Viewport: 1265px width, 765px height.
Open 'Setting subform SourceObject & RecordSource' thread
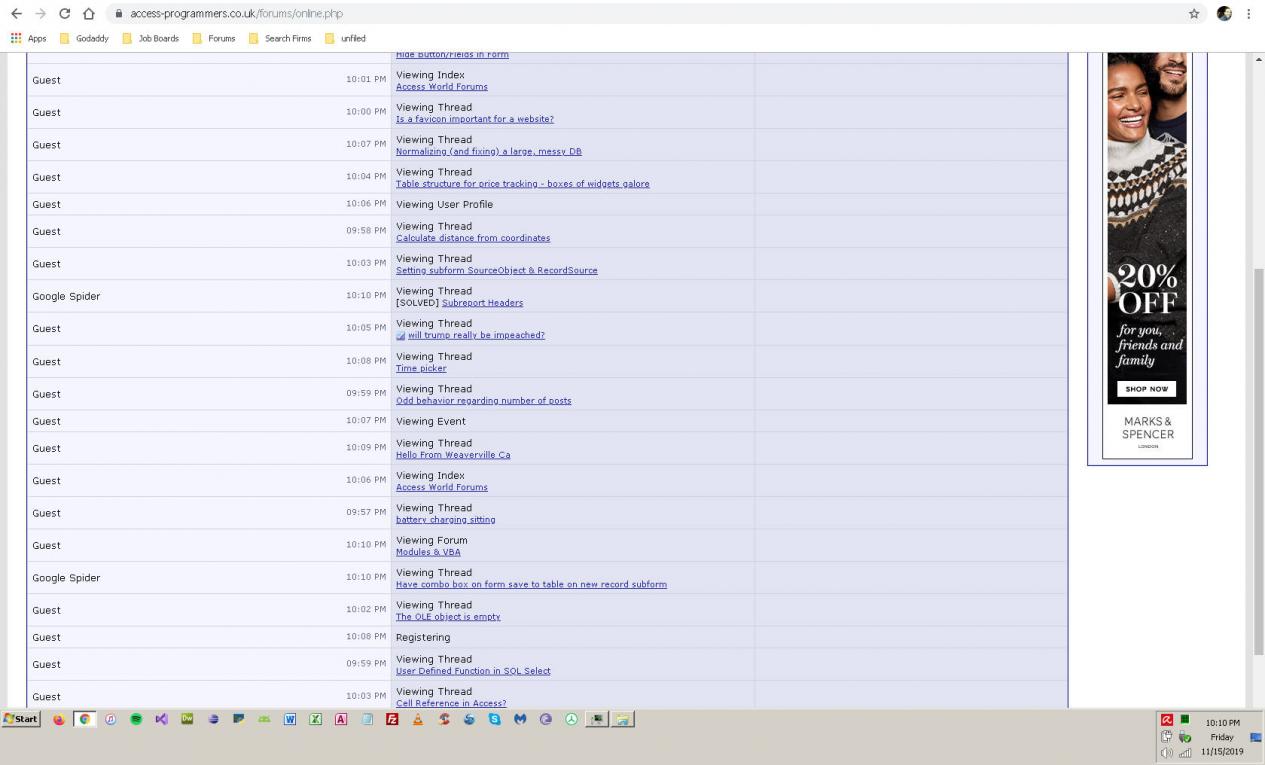pyautogui.click(x=496, y=271)
